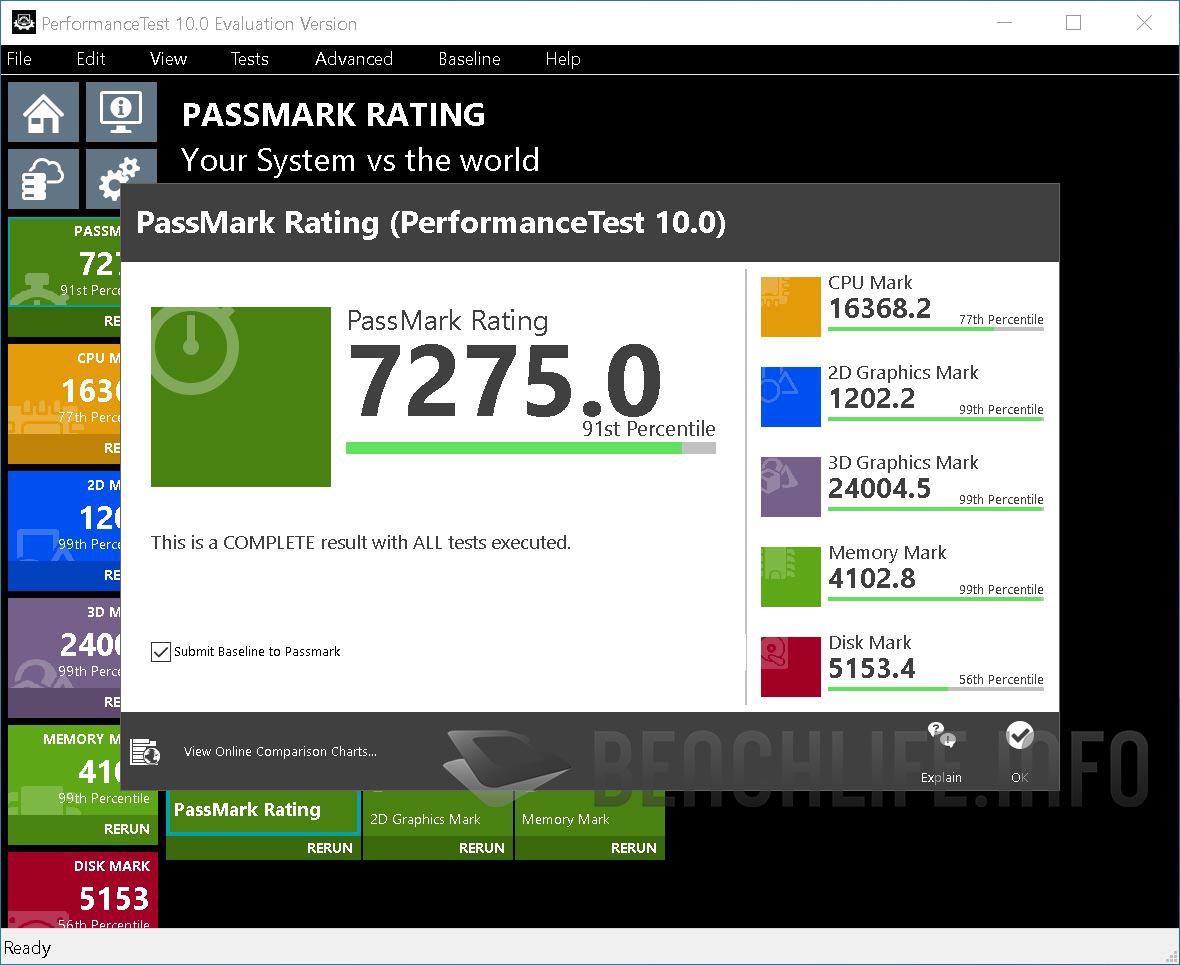Open the settings gear icon
The width and height of the screenshot is (1180, 965).
coord(121,178)
